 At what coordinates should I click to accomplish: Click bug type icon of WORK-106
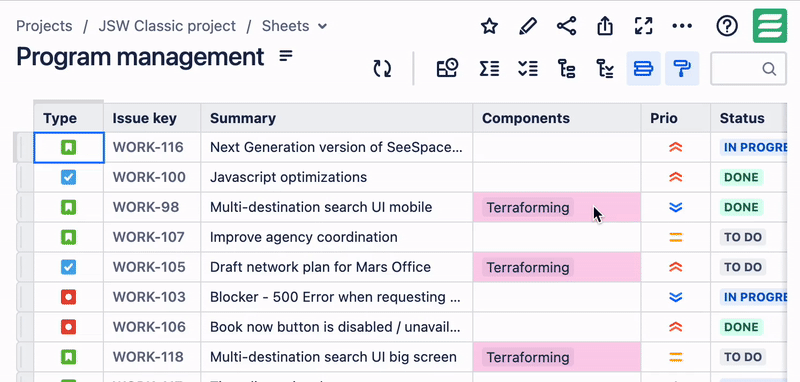(68, 327)
